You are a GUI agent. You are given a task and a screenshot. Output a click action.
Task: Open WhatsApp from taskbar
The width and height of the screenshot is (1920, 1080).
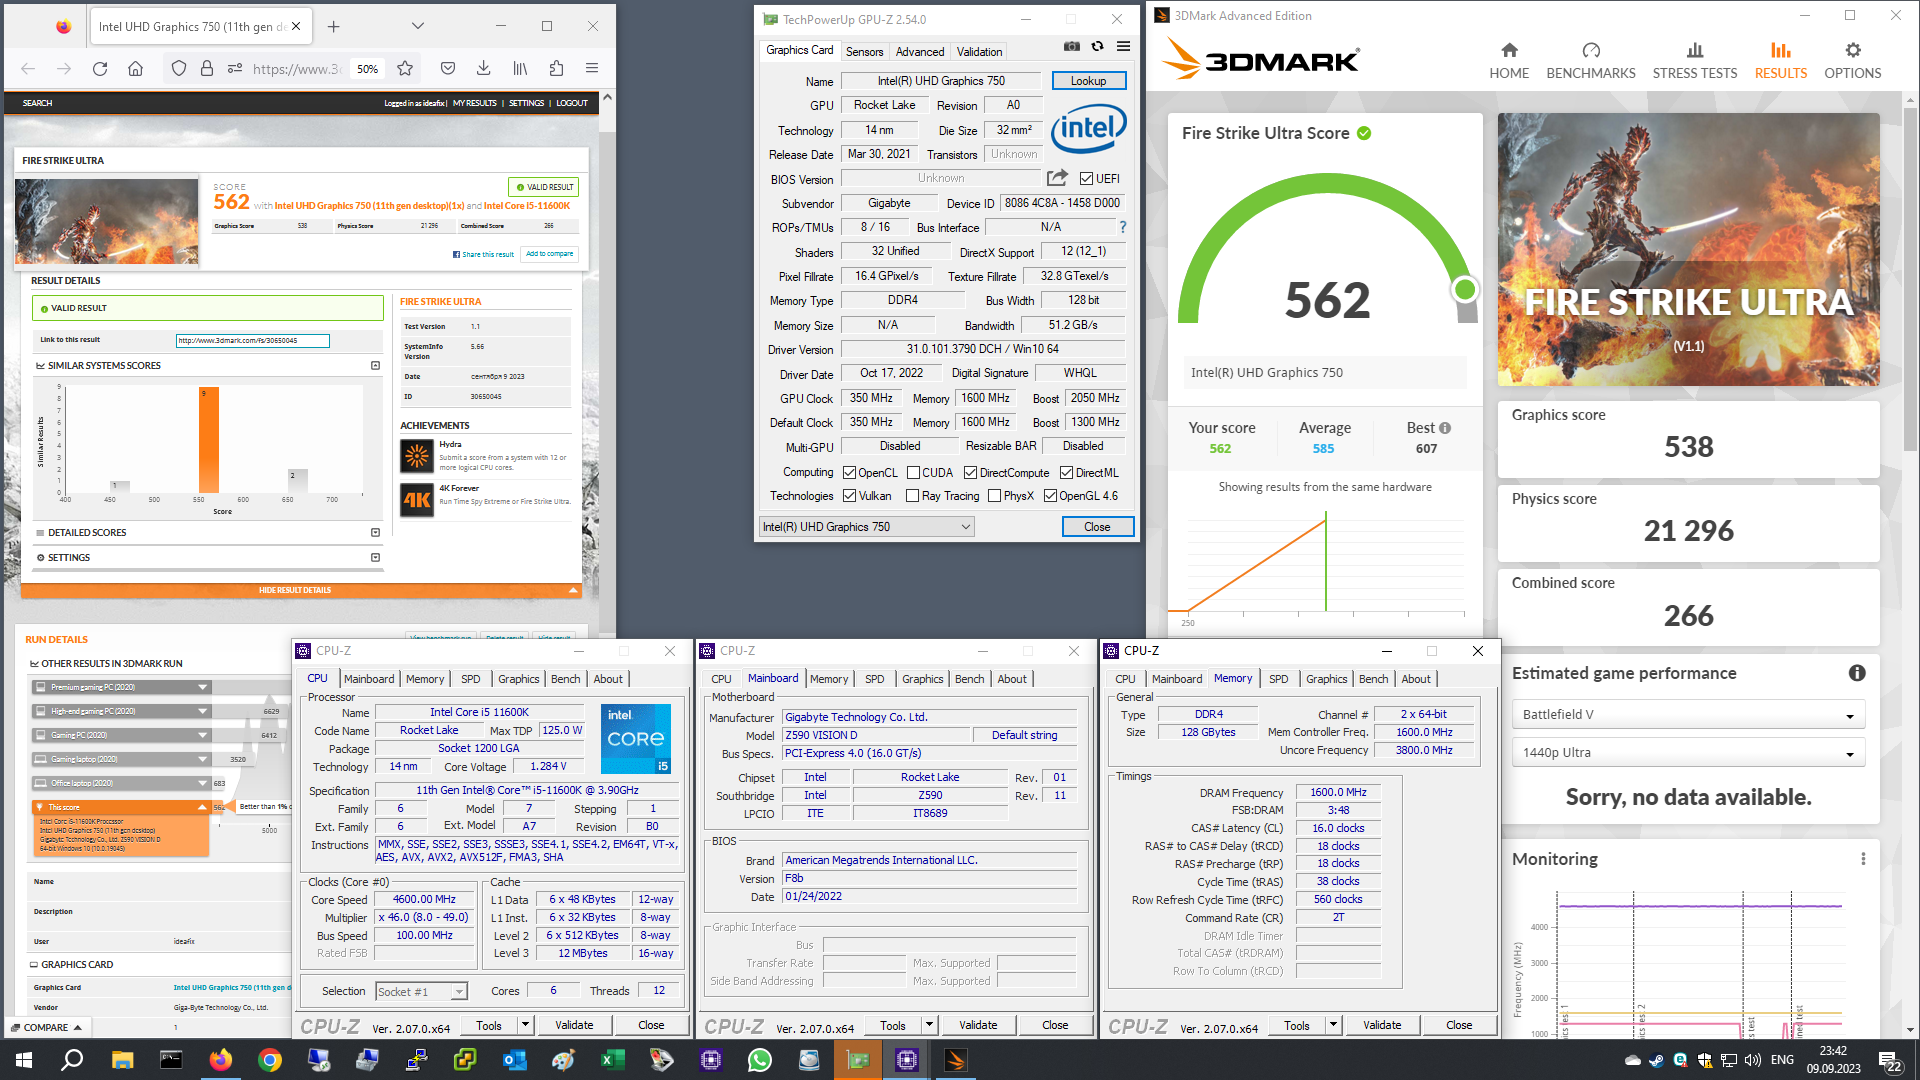click(x=760, y=1060)
